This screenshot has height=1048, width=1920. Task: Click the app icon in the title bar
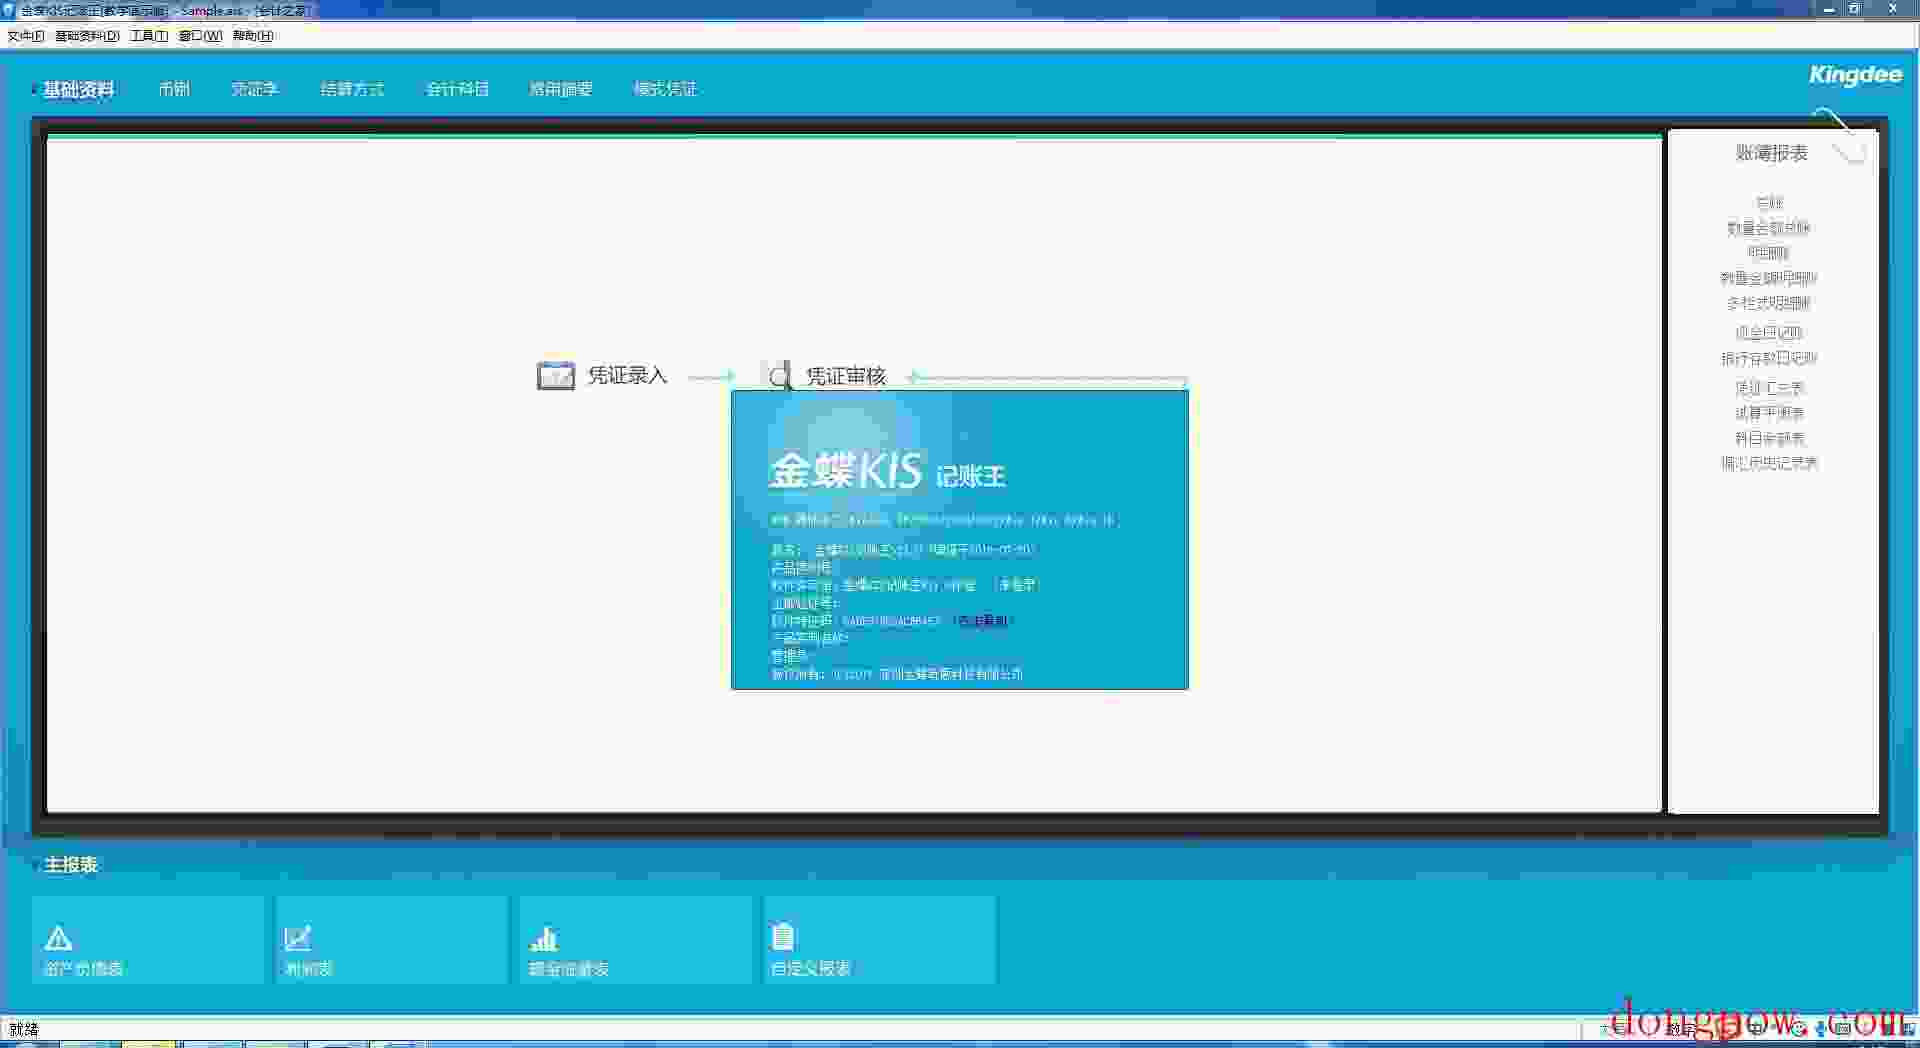pyautogui.click(x=9, y=10)
